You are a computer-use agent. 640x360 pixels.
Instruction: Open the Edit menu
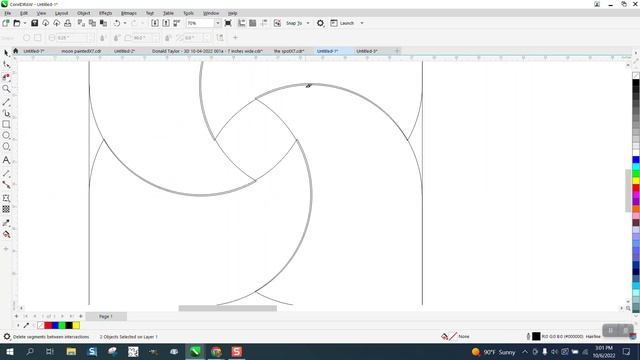tap(24, 13)
